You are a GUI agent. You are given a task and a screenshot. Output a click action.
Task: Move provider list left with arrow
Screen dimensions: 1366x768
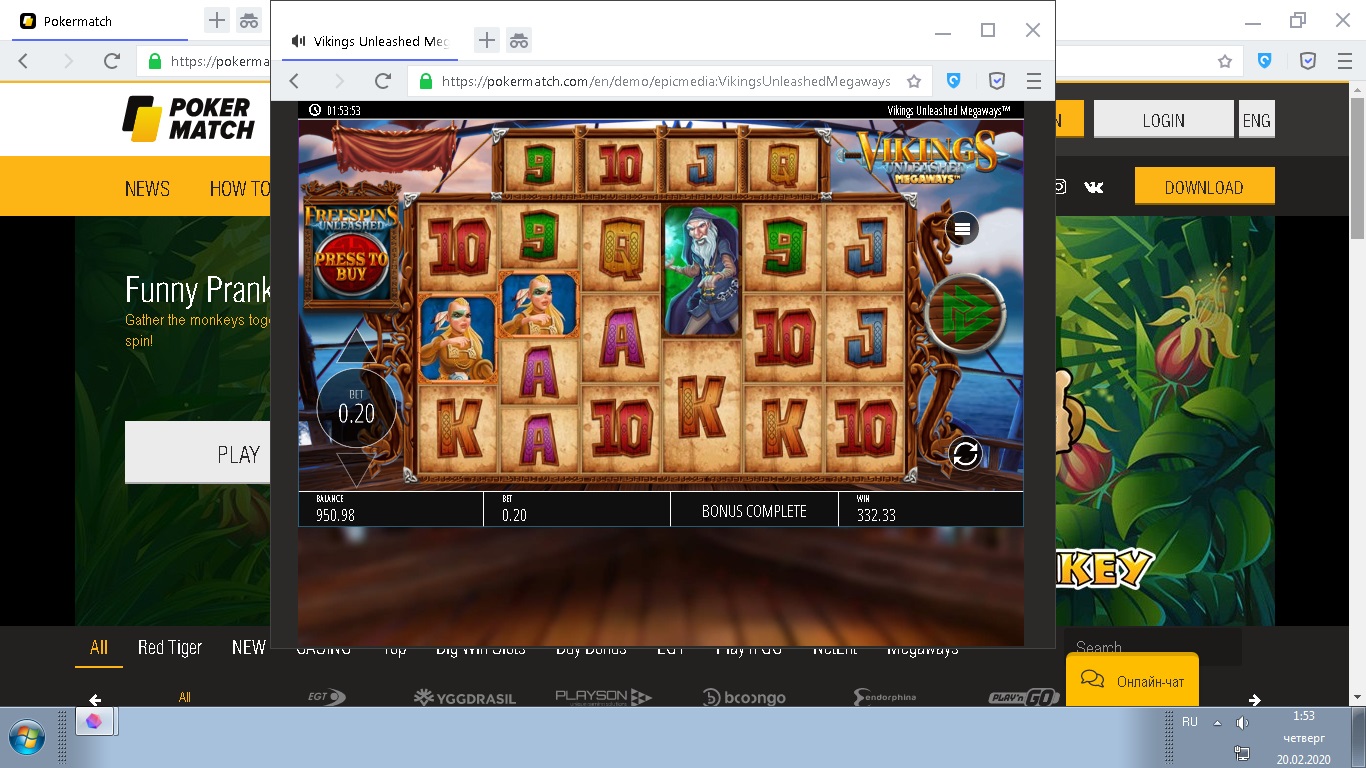click(95, 700)
